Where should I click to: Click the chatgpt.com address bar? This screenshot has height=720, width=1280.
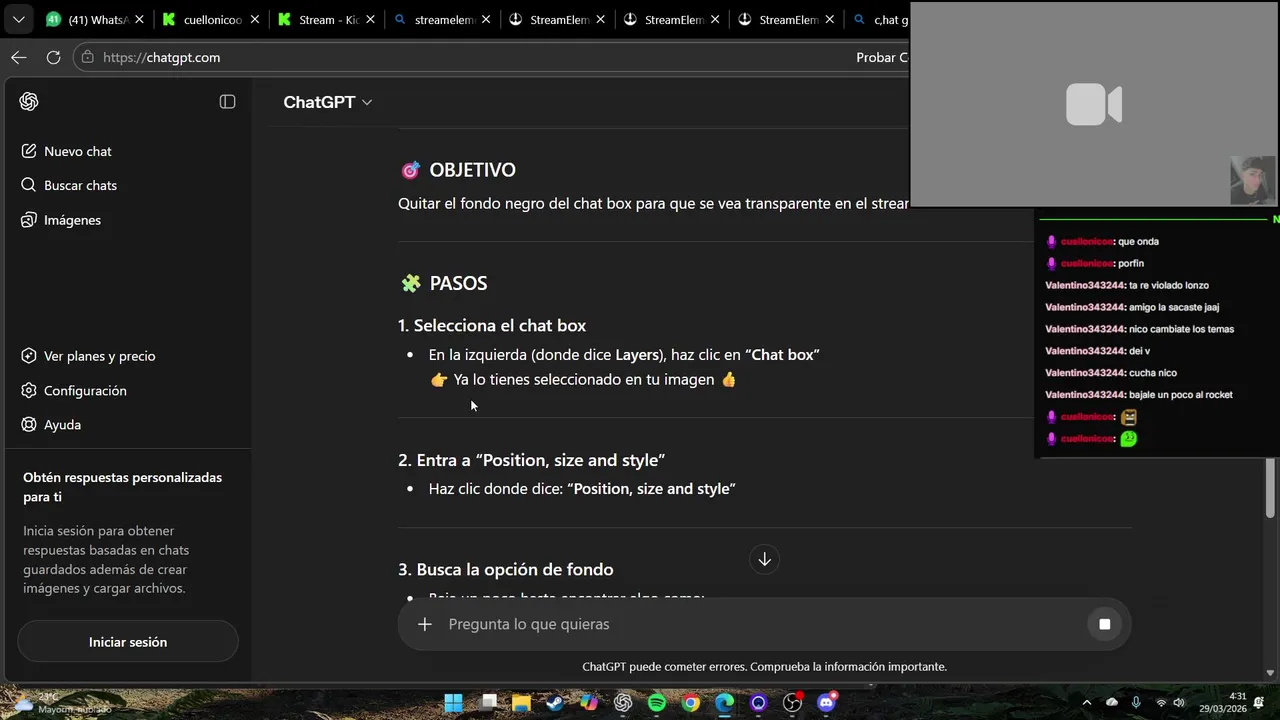pos(490,57)
